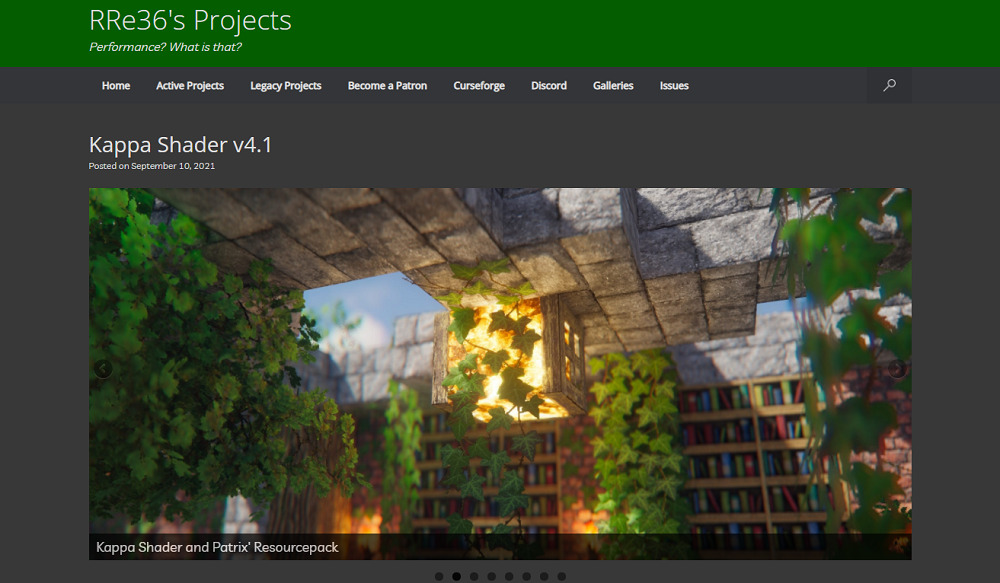The width and height of the screenshot is (1000, 583).
Task: Go to previous slide arrow
Action: [x=103, y=369]
